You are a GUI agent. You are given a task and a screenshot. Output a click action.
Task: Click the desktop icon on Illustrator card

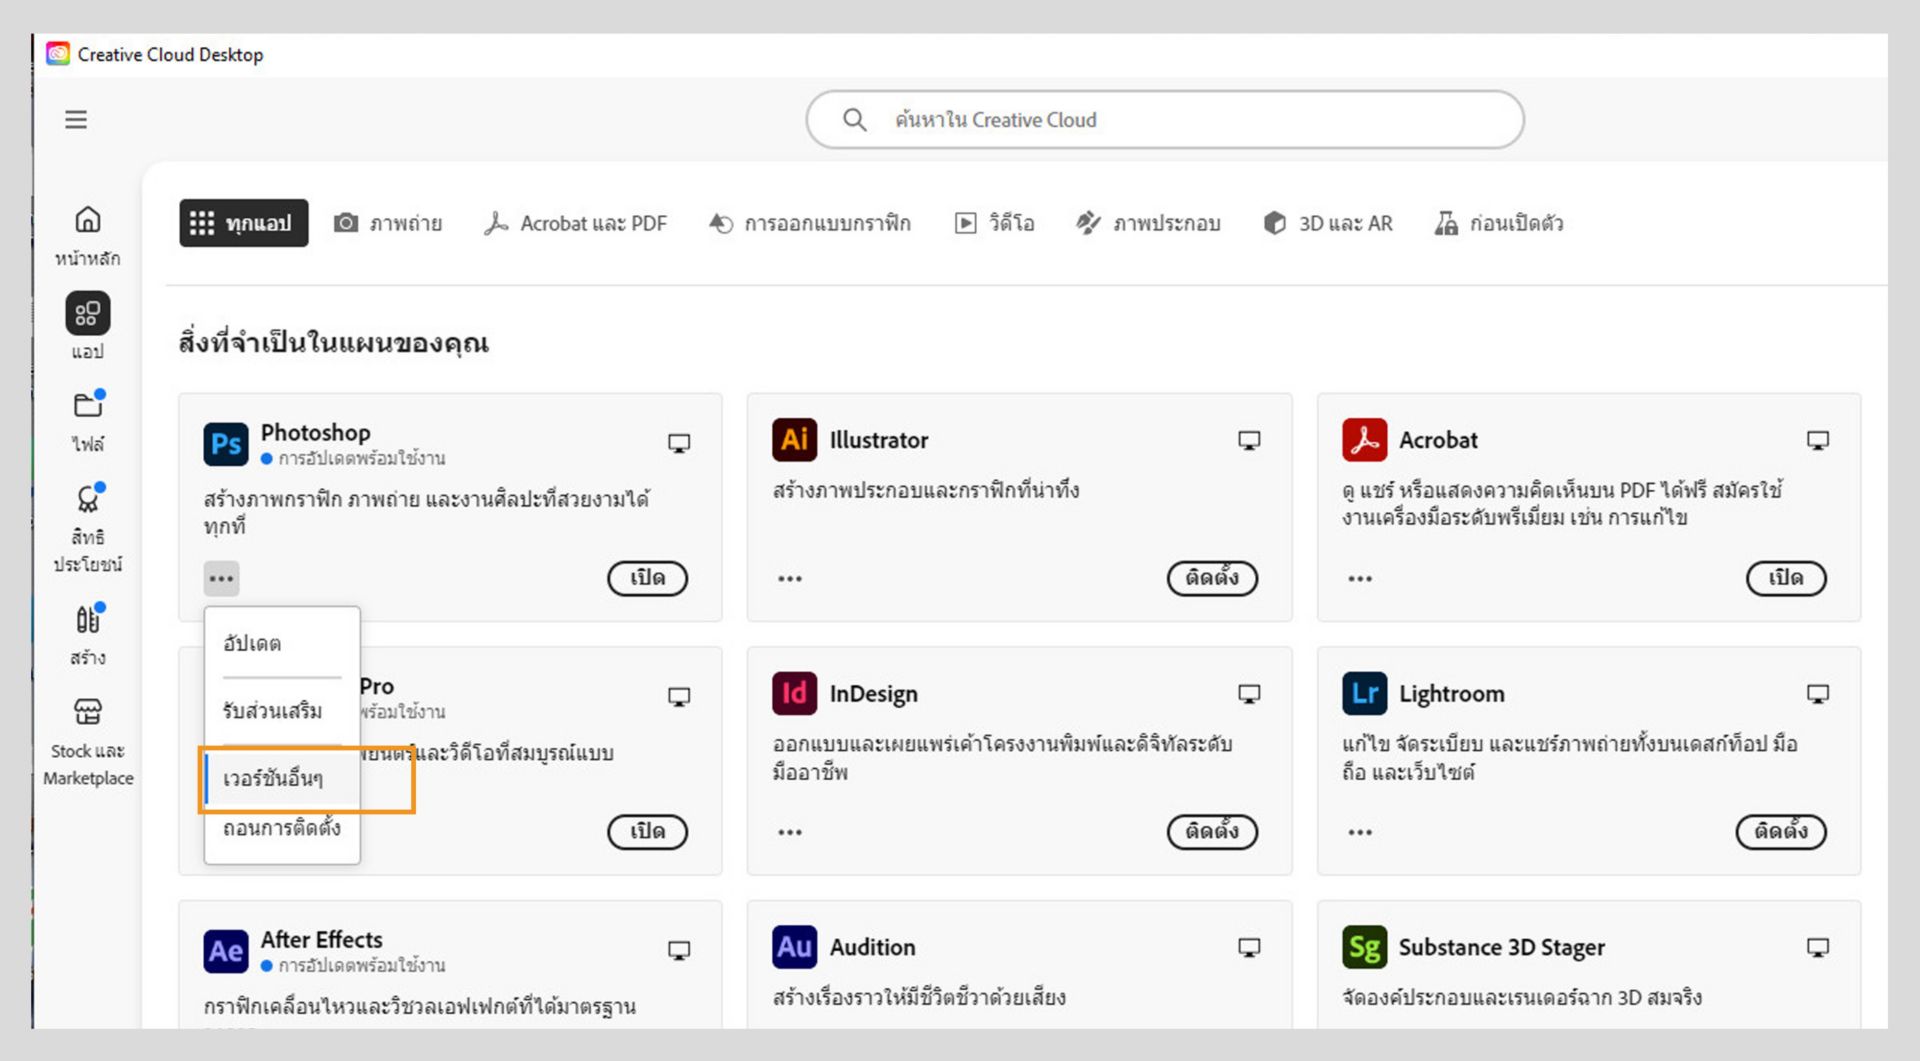[x=1249, y=441]
